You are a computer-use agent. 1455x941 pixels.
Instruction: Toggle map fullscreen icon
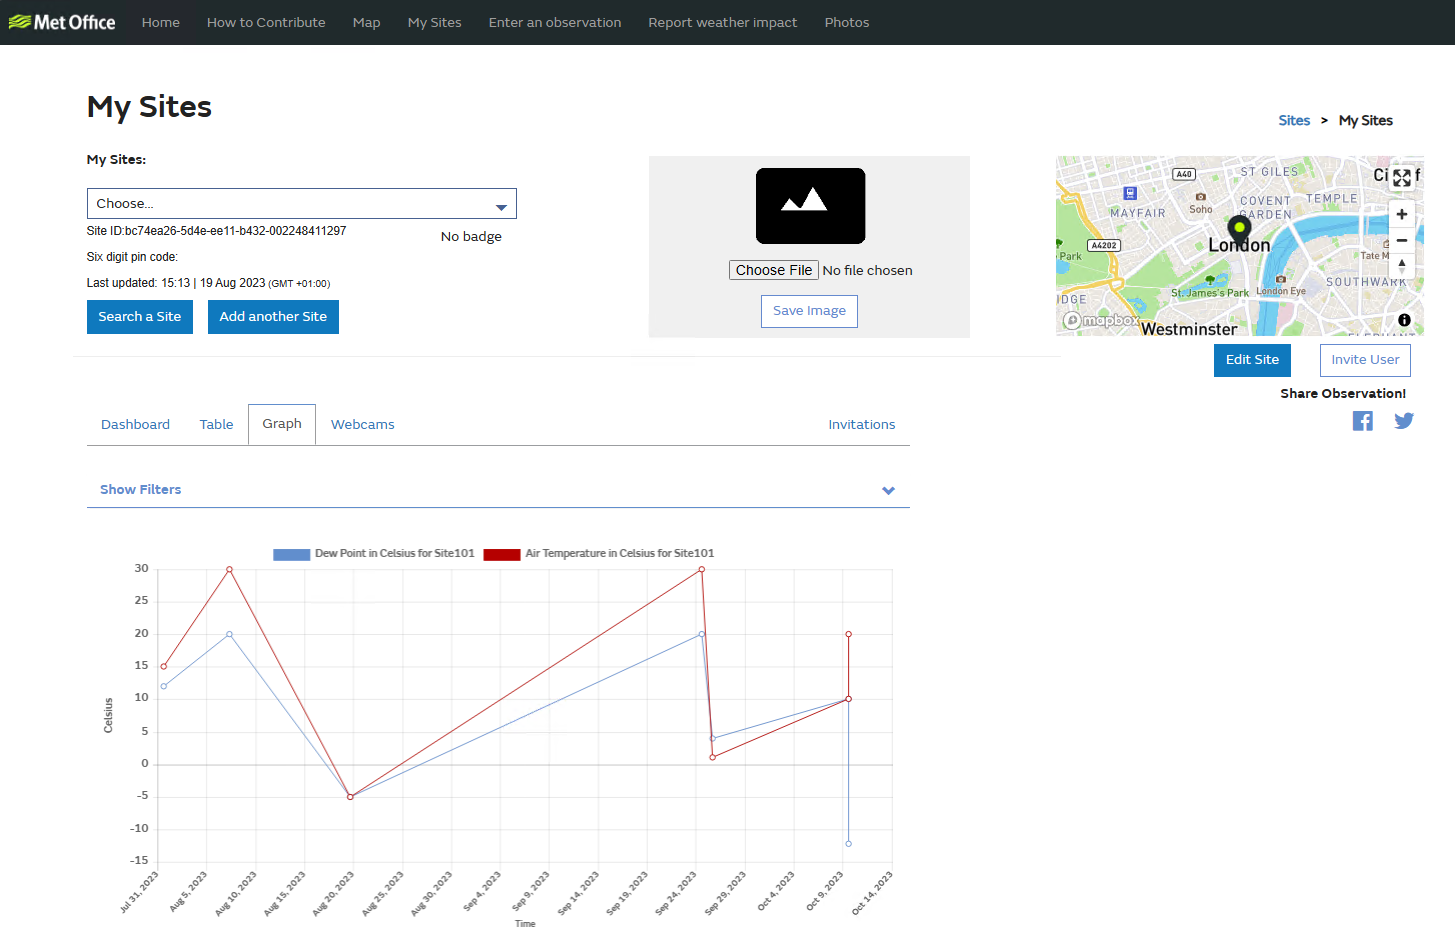pyautogui.click(x=1402, y=178)
